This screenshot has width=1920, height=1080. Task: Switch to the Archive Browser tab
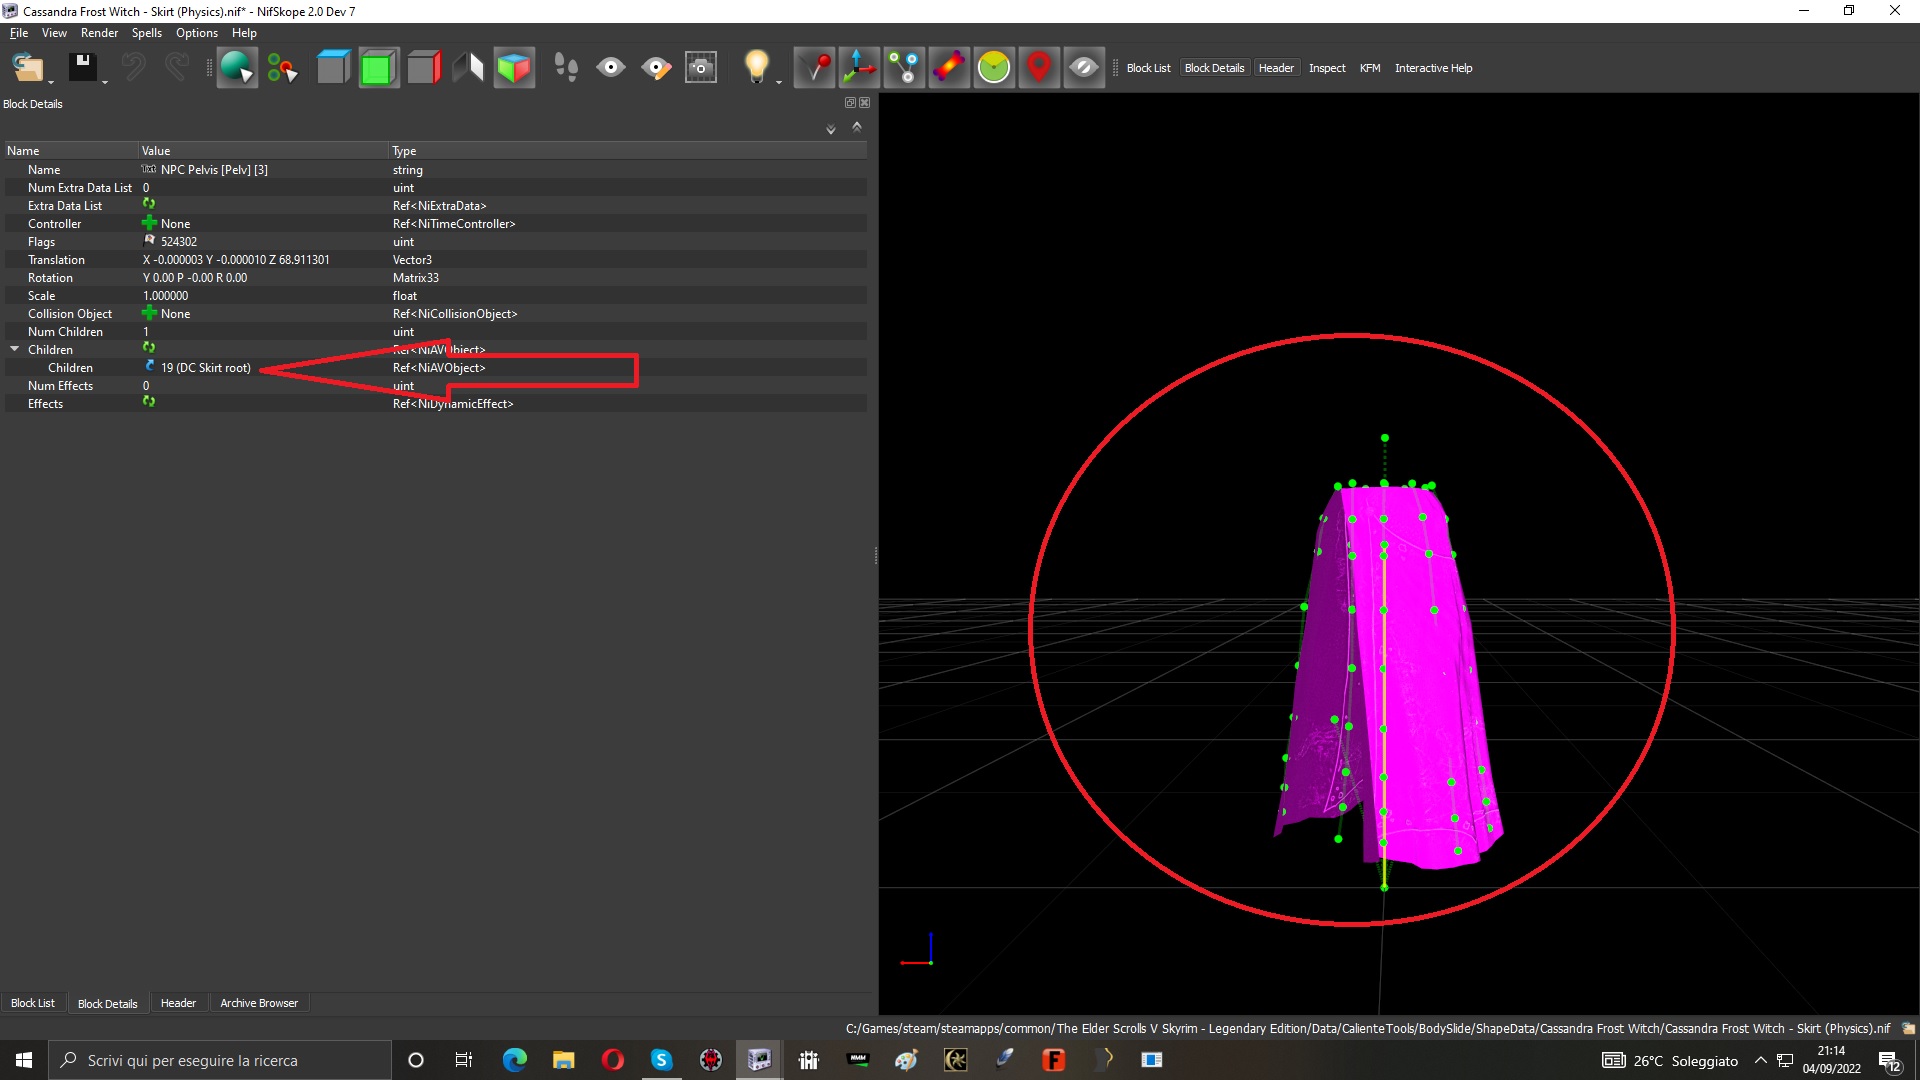point(259,1003)
